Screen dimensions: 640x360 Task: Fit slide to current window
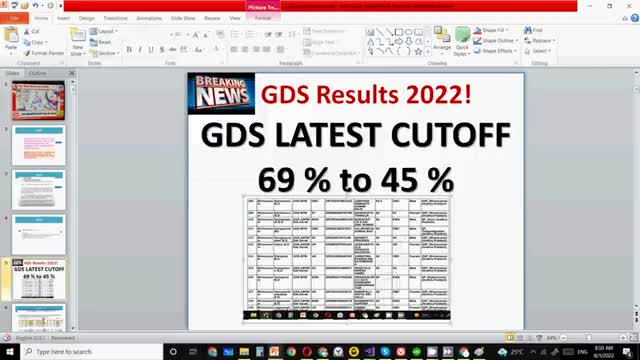(633, 338)
